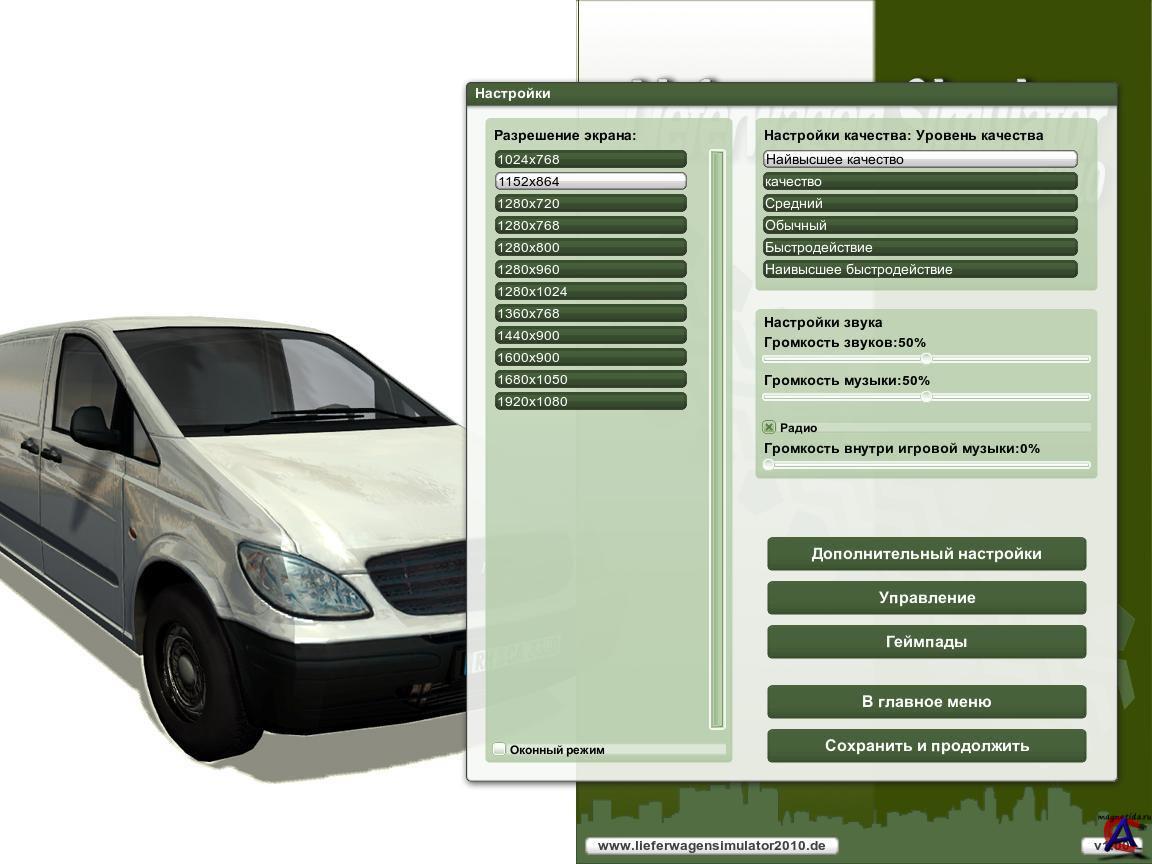Open Дополнительный настройки

point(926,554)
